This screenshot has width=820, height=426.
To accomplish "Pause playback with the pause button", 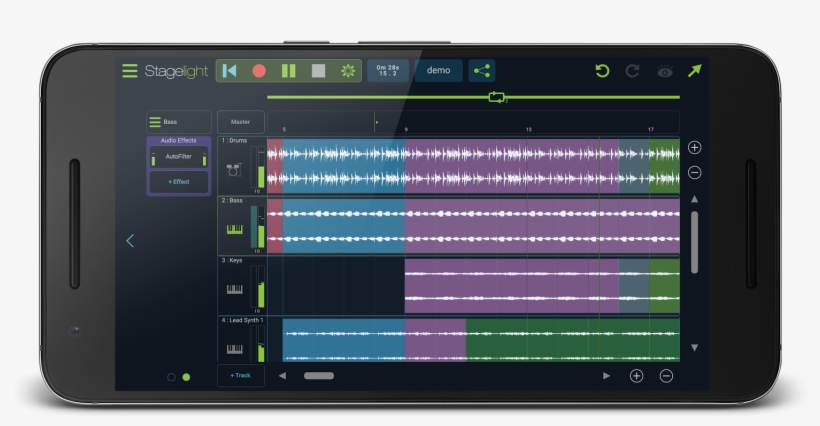I will [288, 71].
